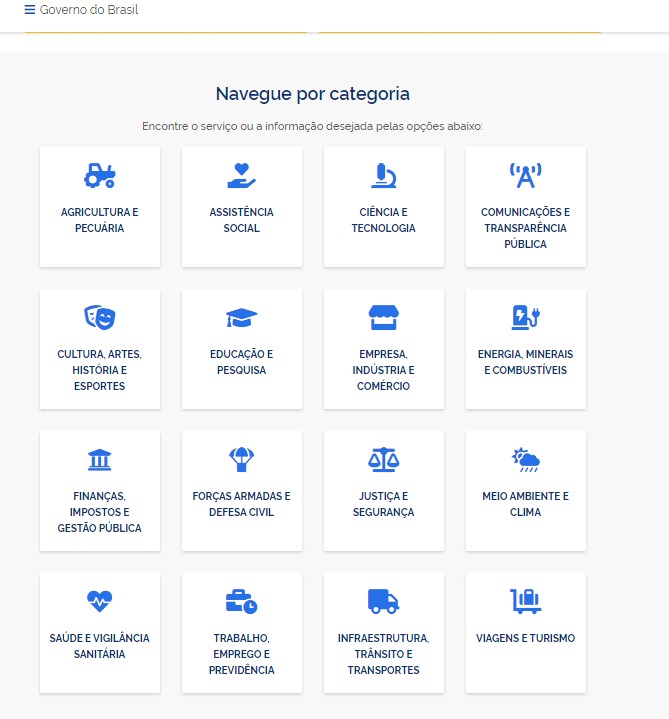Open the Viagens e Turismo category link
The width and height of the screenshot is (669, 719).
click(526, 638)
